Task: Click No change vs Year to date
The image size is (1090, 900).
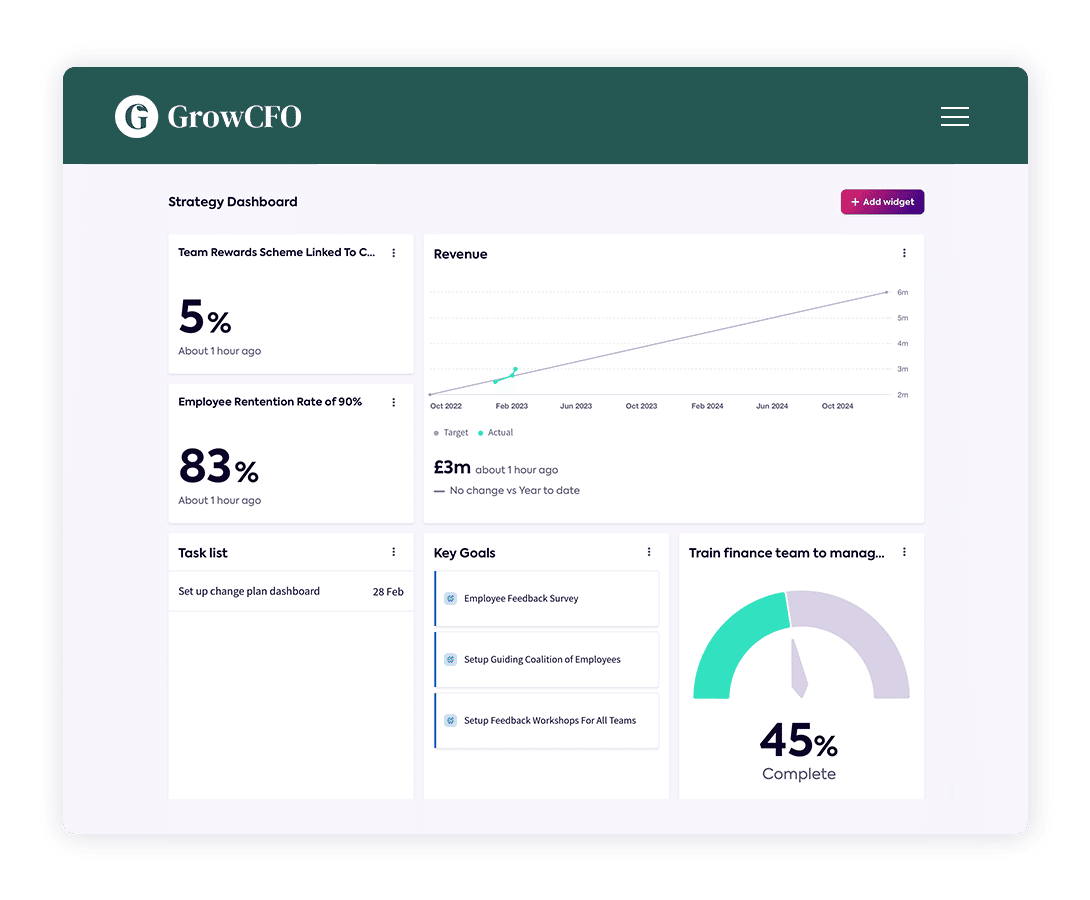Action: click(x=514, y=491)
